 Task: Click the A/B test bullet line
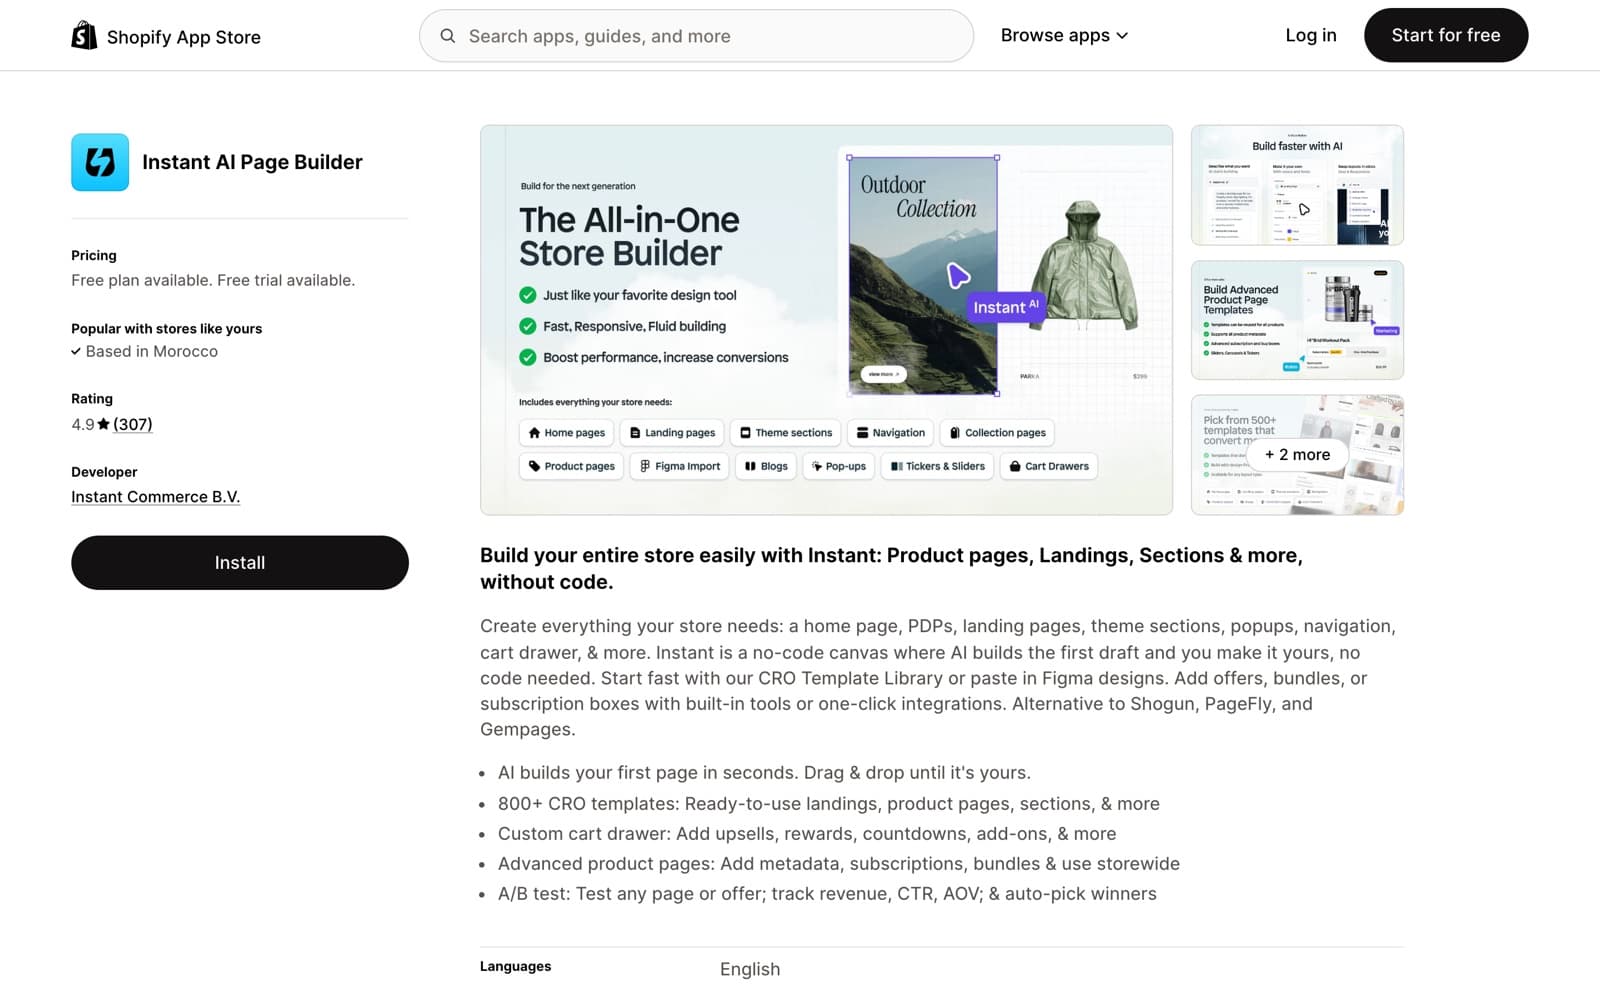pyautogui.click(x=827, y=894)
